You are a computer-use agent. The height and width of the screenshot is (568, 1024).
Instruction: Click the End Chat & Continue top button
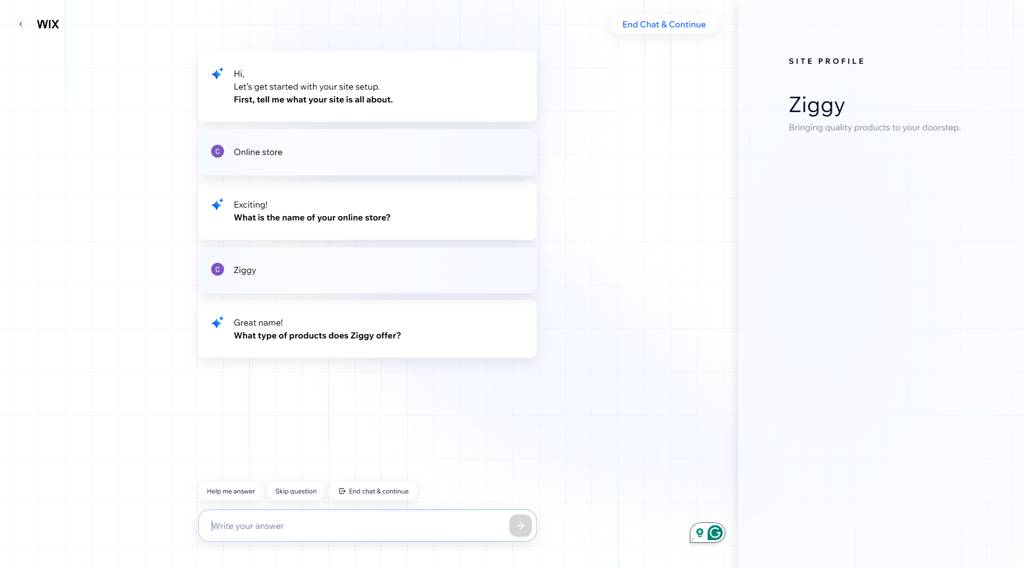pyautogui.click(x=664, y=24)
